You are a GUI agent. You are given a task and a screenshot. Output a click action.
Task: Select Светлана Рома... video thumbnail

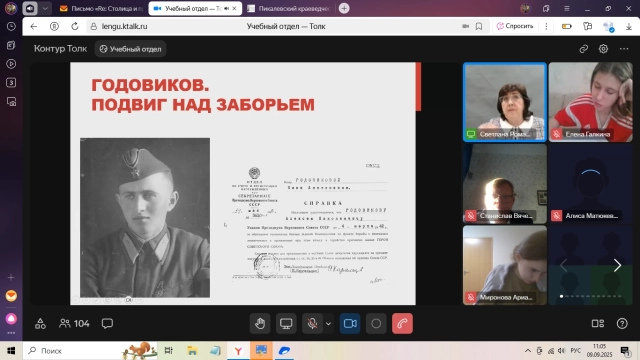(505, 102)
